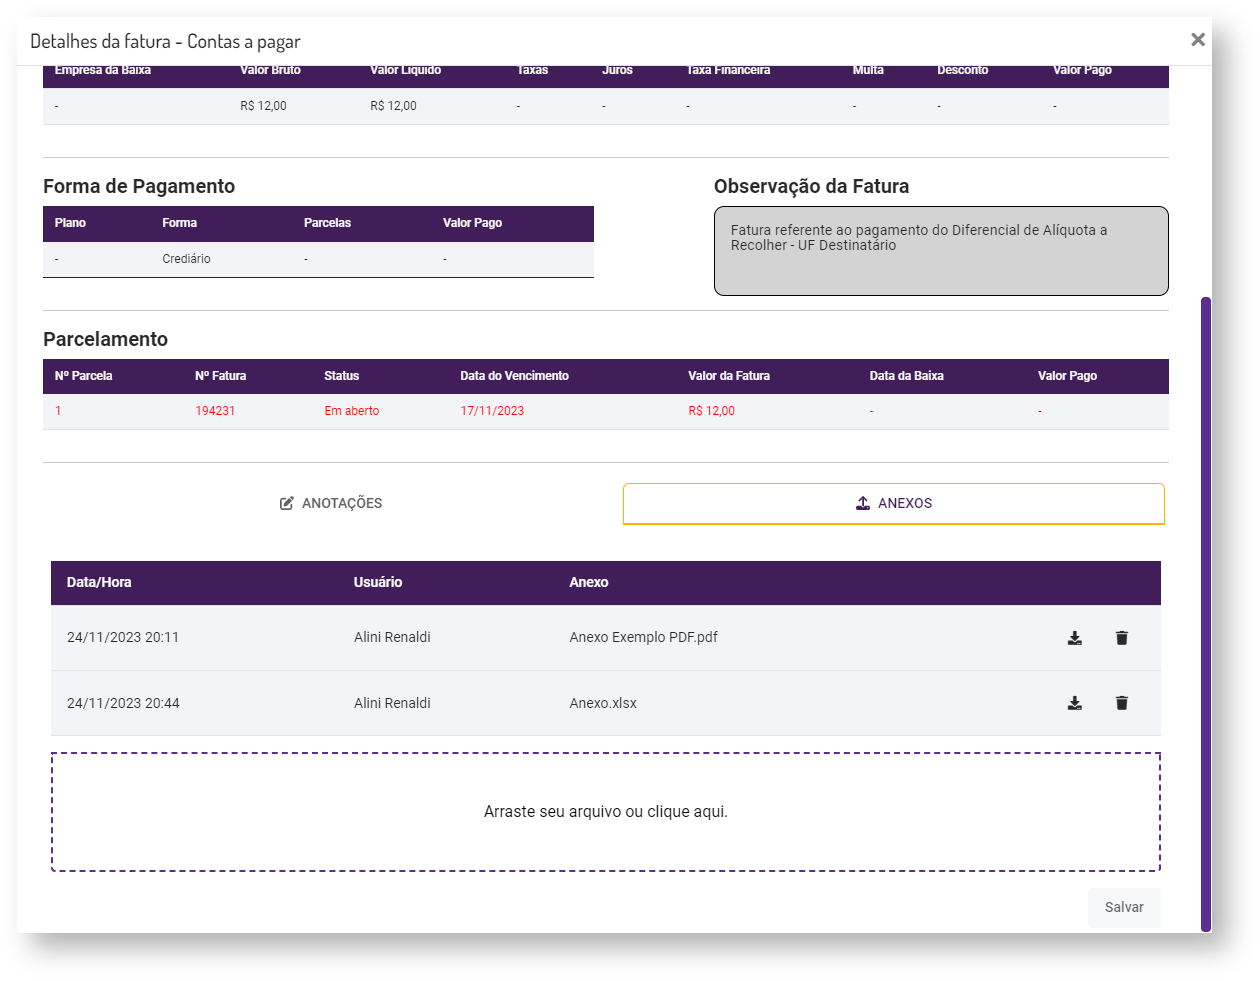Open the Anexos tab
Screen dimensions: 1260x981
(893, 503)
